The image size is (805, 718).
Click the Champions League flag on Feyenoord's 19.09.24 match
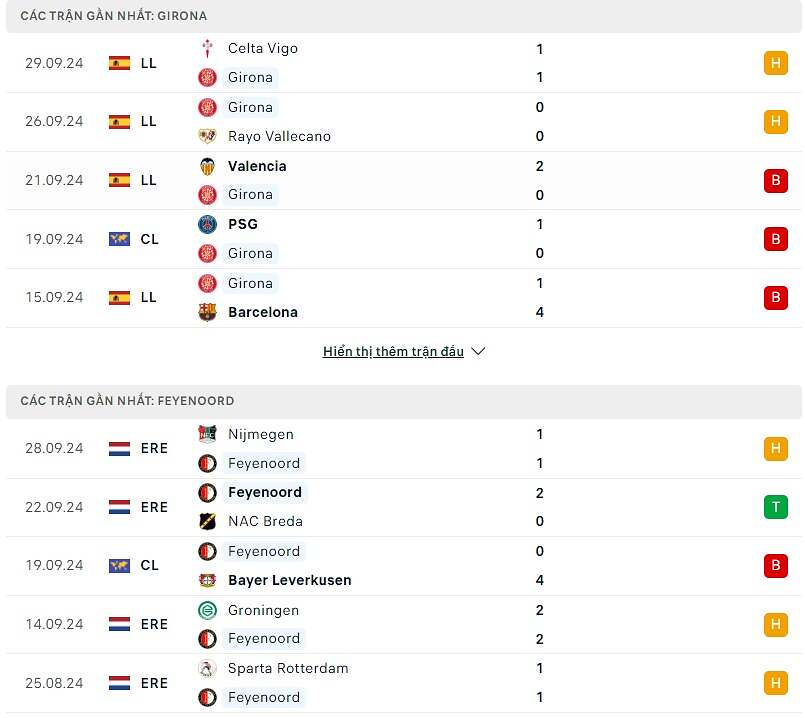120,566
